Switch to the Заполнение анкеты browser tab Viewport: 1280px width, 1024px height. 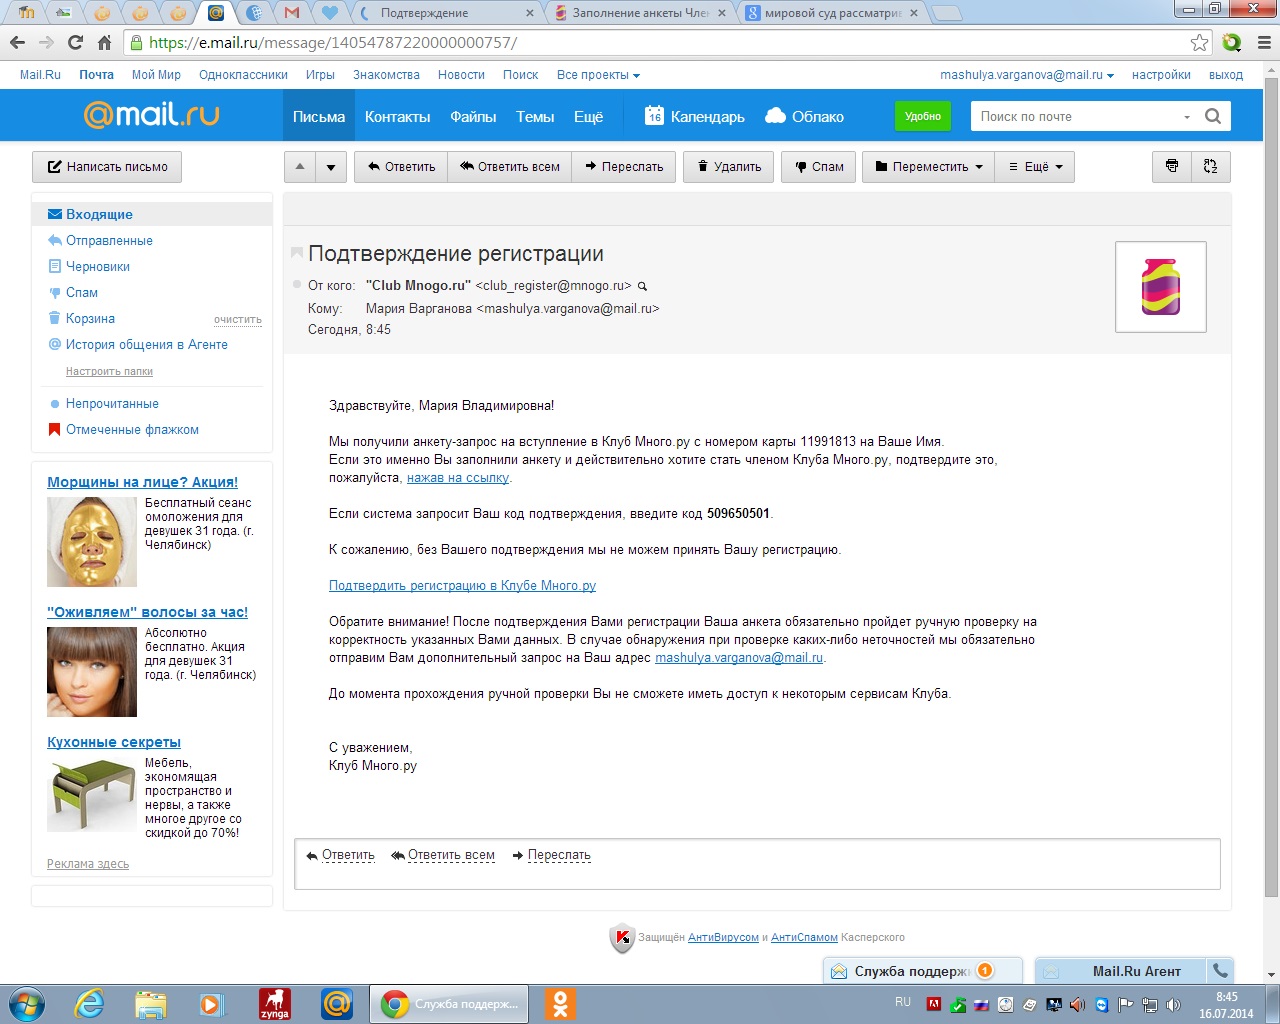640,13
